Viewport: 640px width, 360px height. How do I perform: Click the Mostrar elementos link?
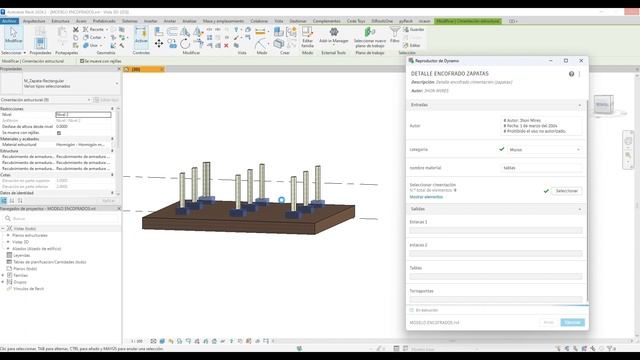click(426, 197)
